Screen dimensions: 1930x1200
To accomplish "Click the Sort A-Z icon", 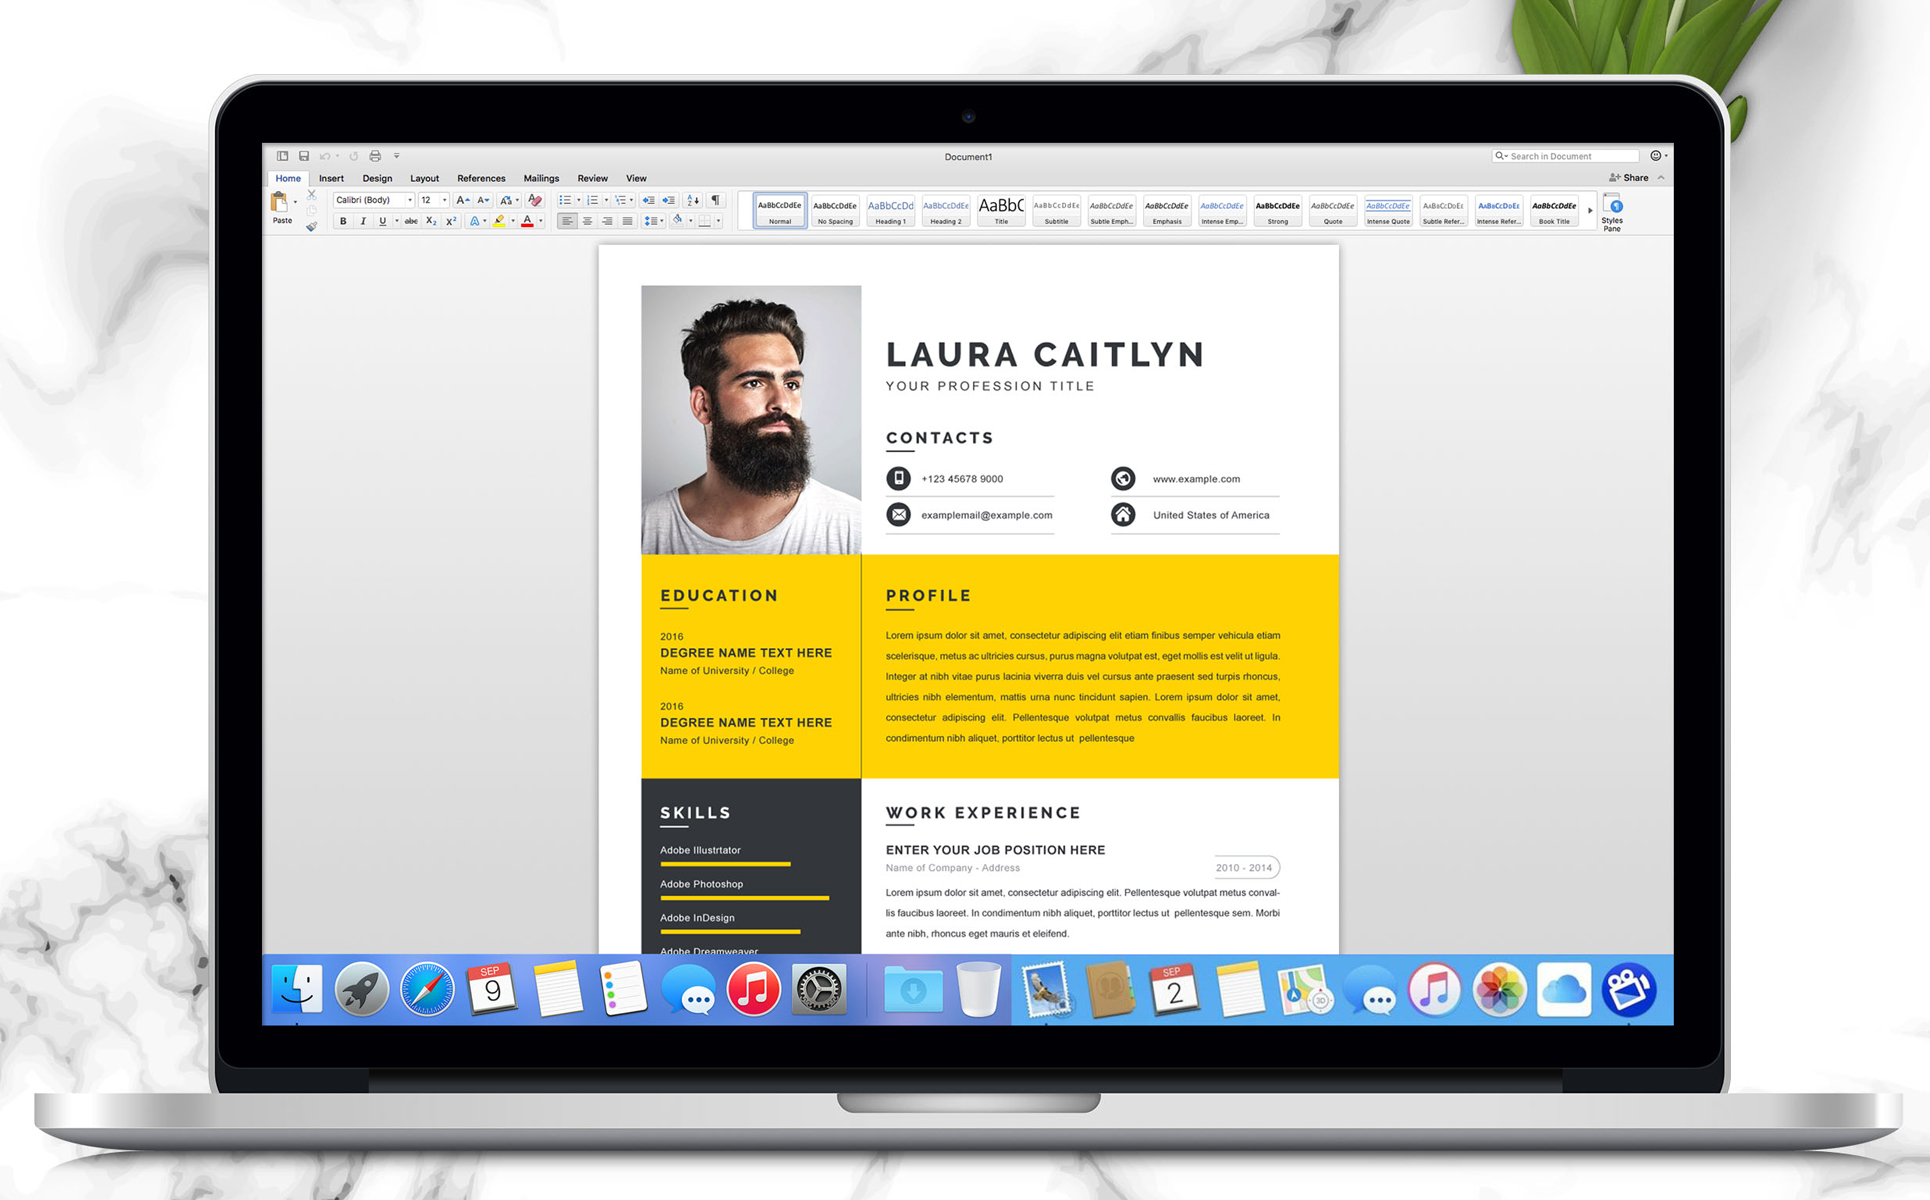I will click(693, 200).
